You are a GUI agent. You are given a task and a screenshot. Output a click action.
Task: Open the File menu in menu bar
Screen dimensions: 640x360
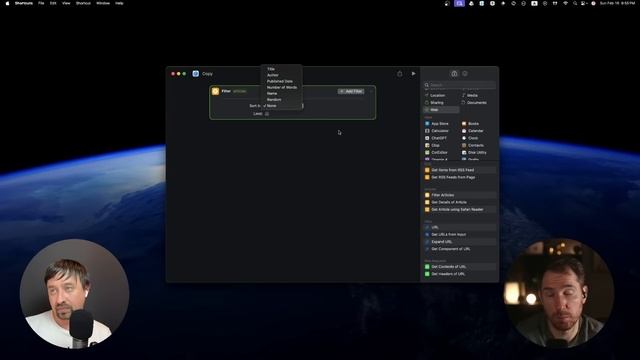click(41, 3)
